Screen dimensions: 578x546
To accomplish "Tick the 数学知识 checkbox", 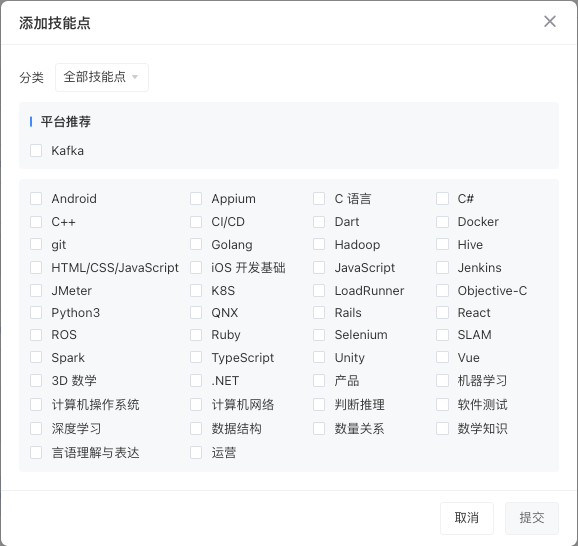I will pos(442,428).
